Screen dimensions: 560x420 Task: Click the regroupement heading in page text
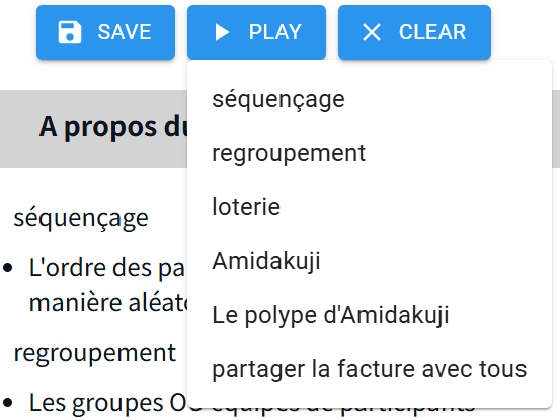click(95, 354)
